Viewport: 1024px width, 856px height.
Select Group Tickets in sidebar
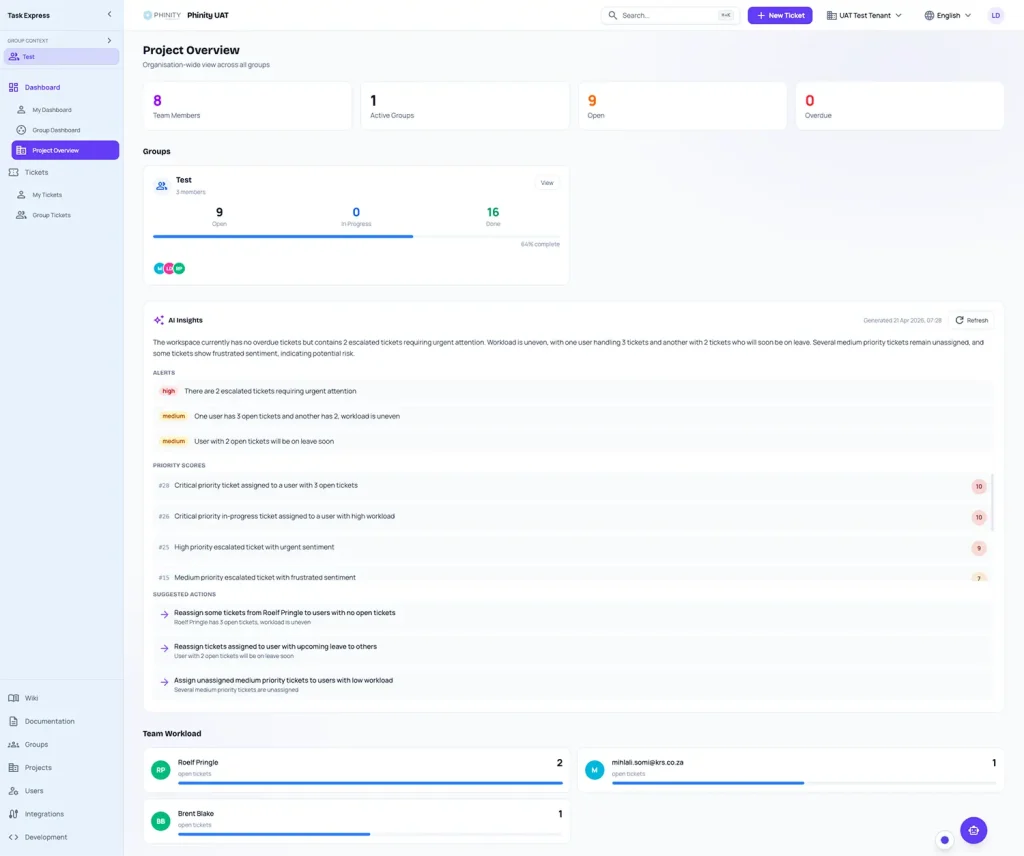coord(51,215)
